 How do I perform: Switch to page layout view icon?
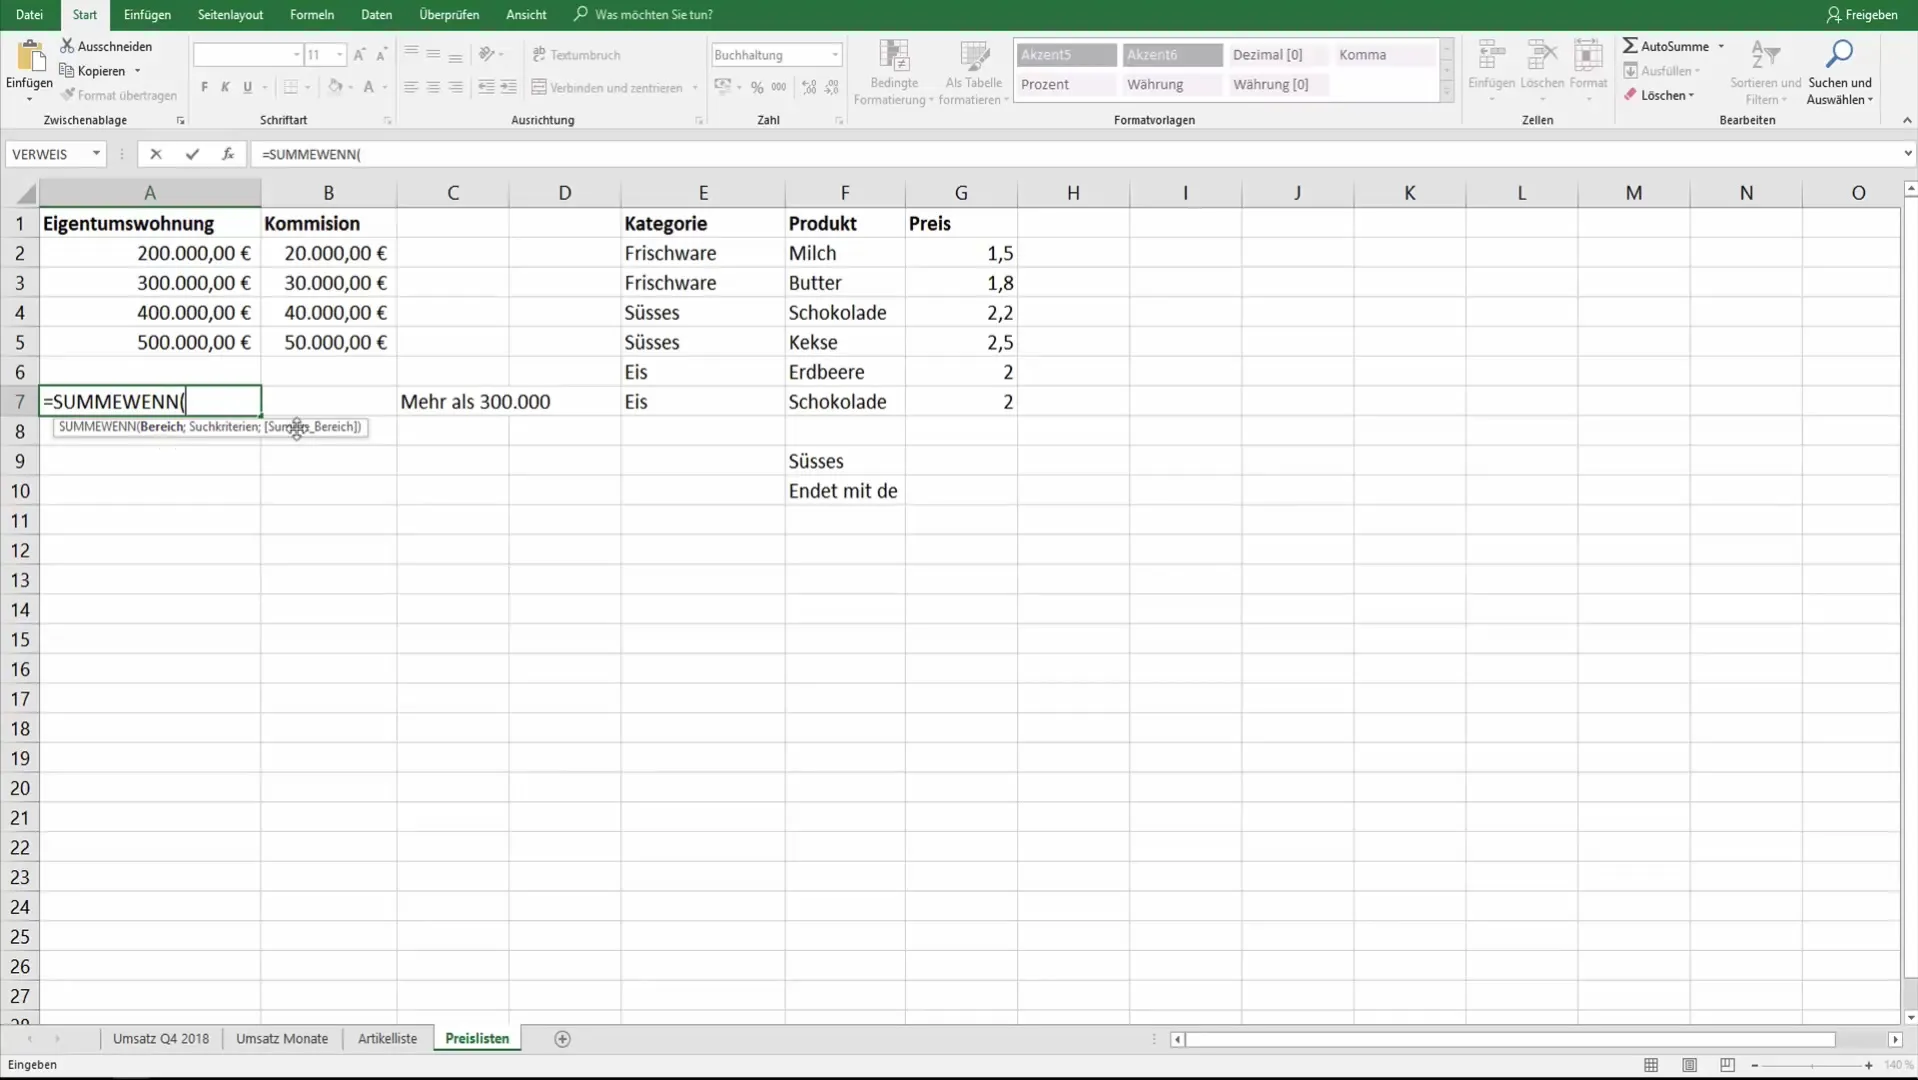point(1689,1066)
